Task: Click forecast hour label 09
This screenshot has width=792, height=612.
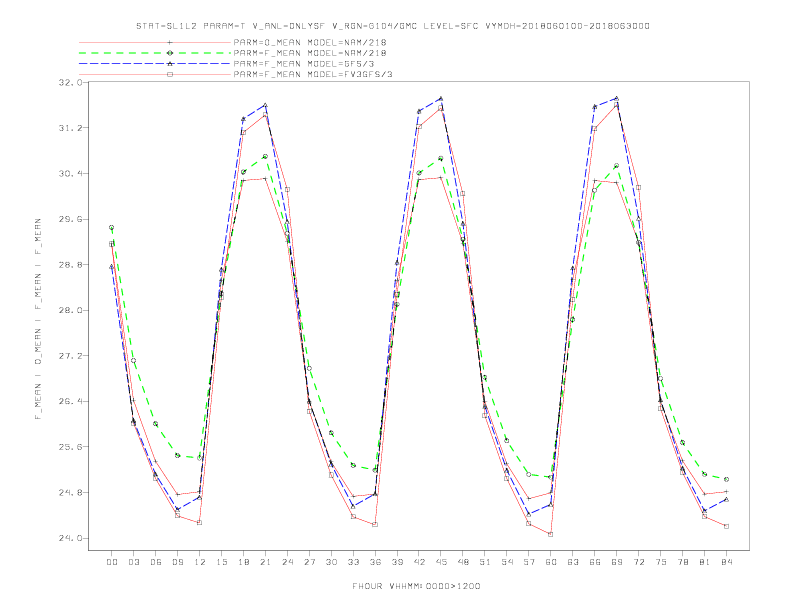Action: [x=177, y=562]
